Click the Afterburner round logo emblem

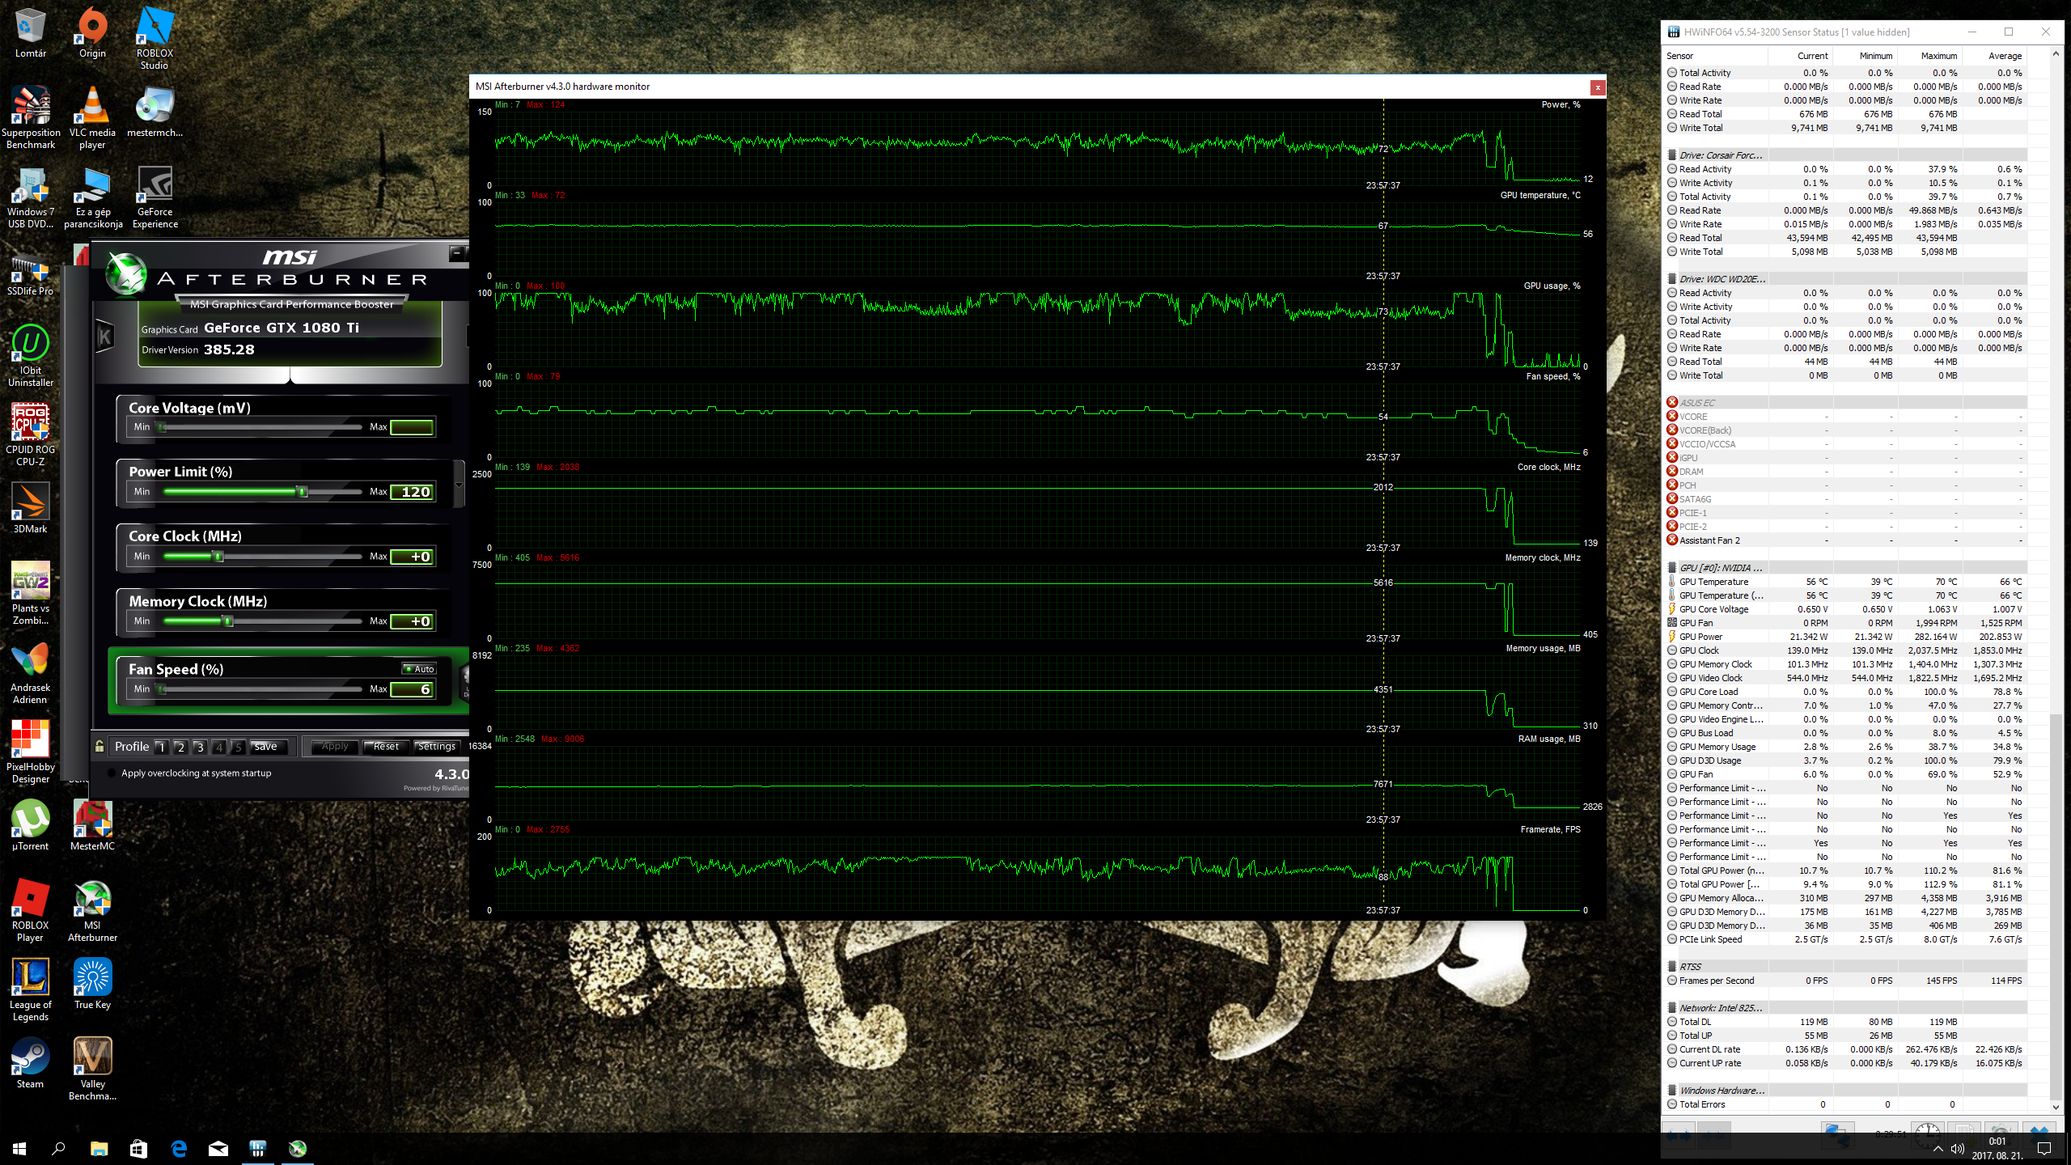[126, 274]
